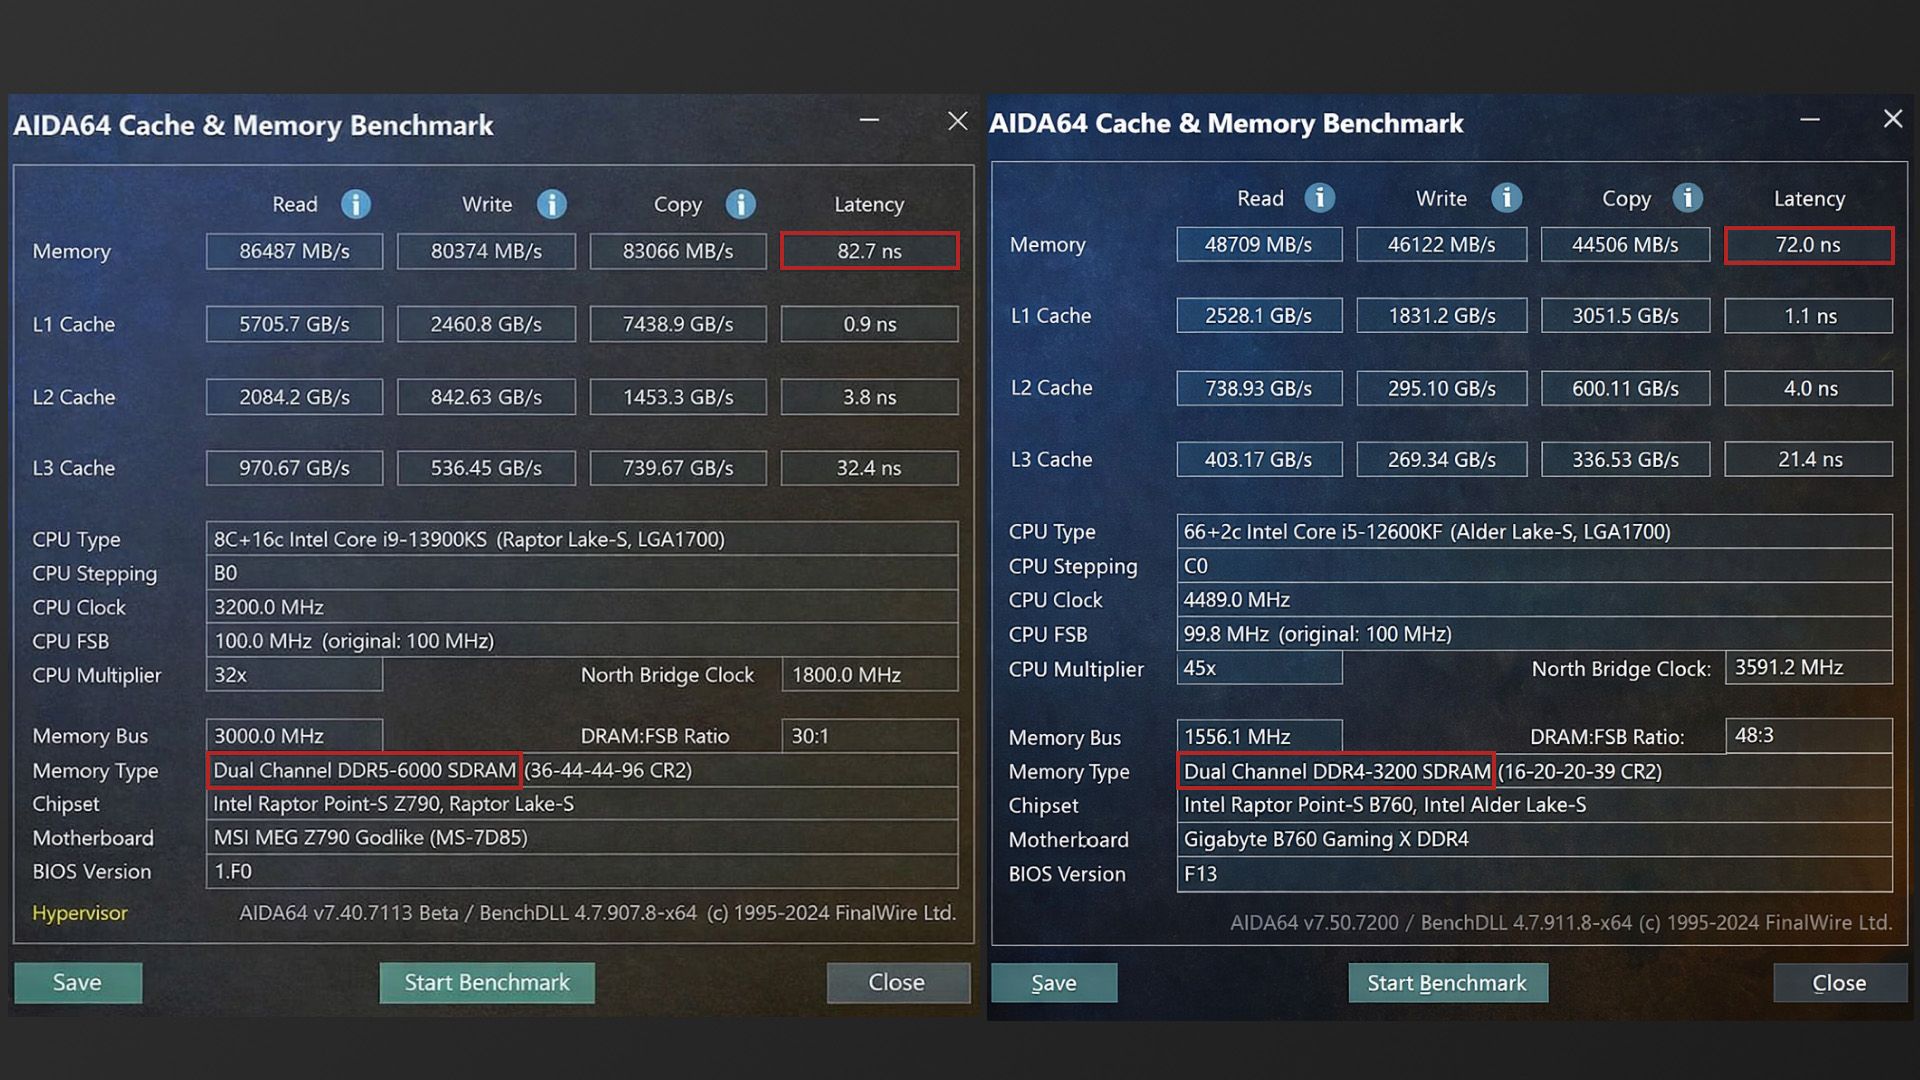Click the Copy info icon in right window

pyautogui.click(x=1687, y=198)
